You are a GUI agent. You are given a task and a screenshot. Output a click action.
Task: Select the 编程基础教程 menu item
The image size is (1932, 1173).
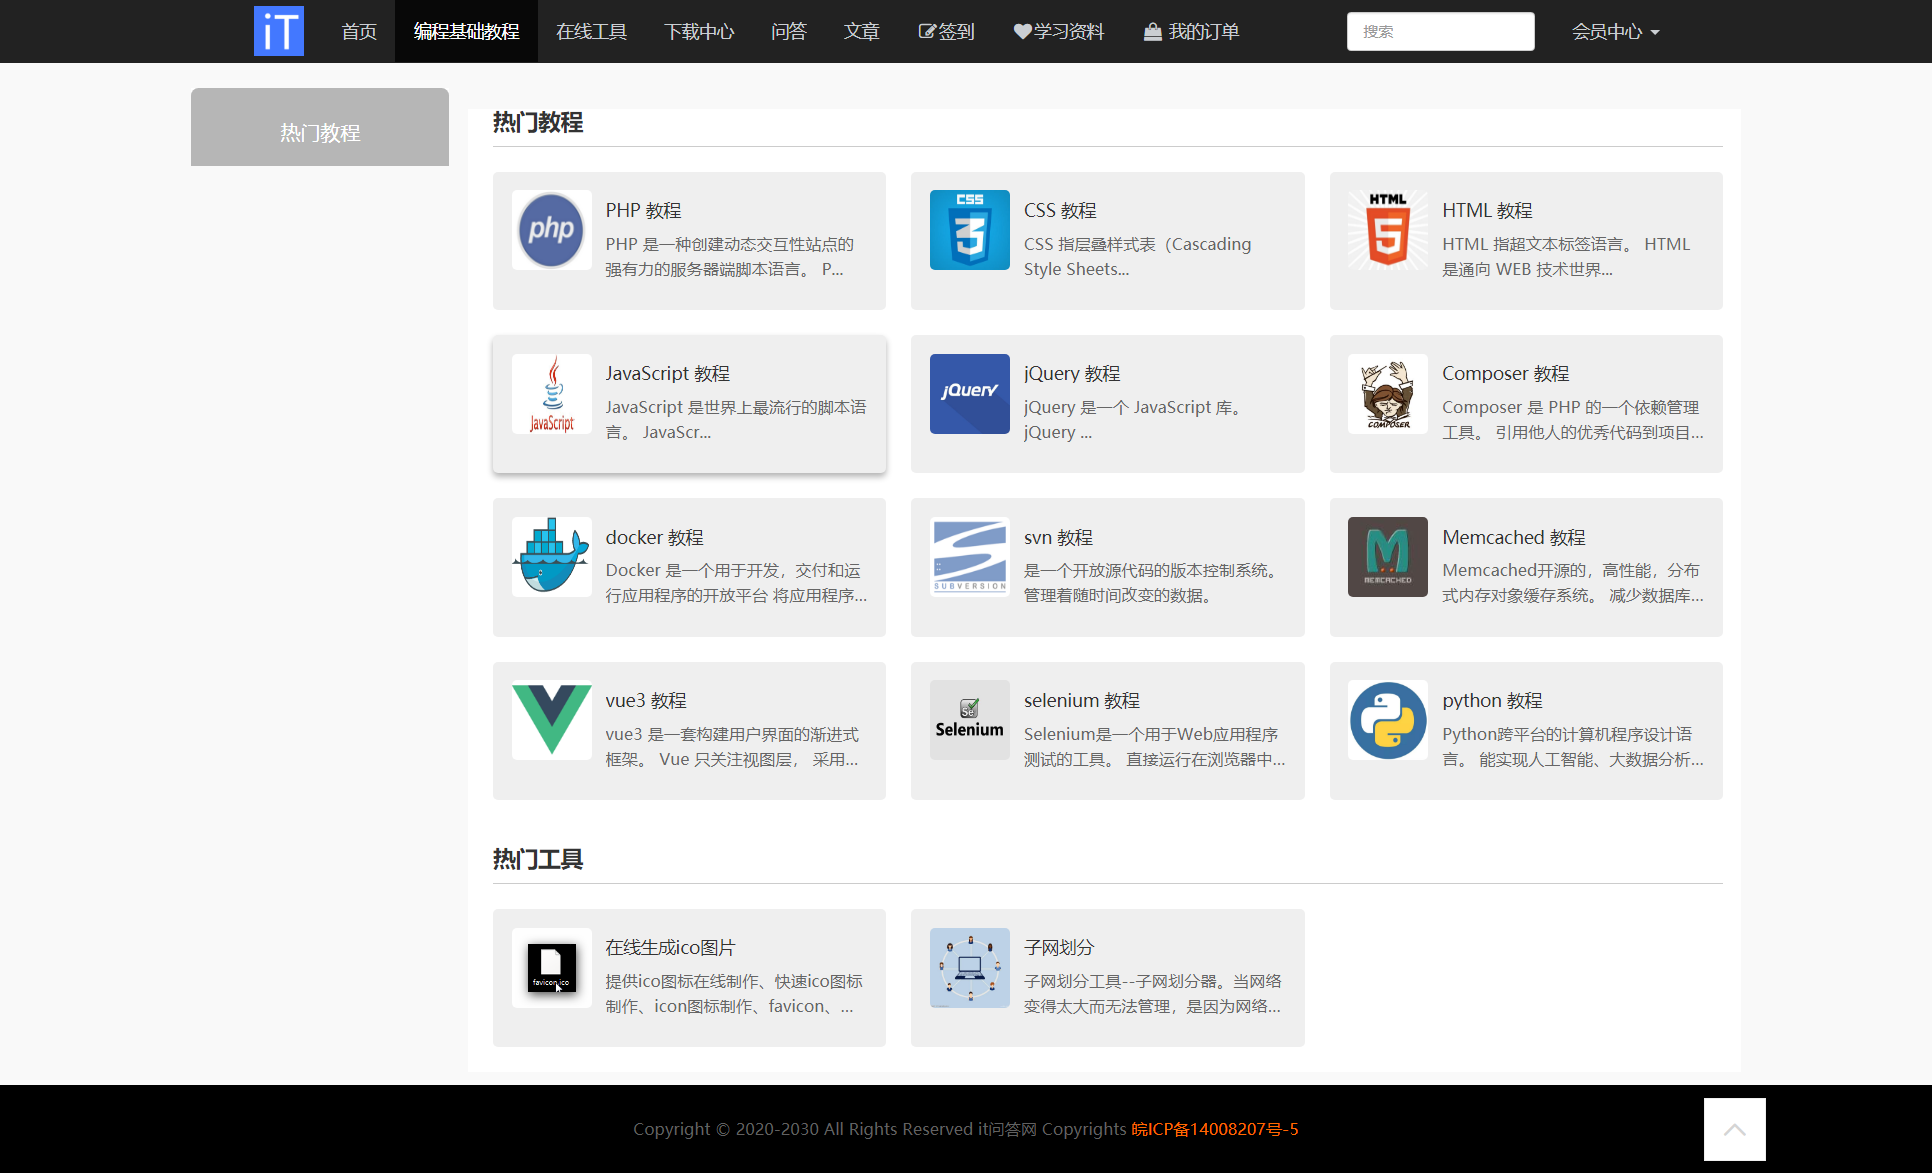[x=466, y=32]
